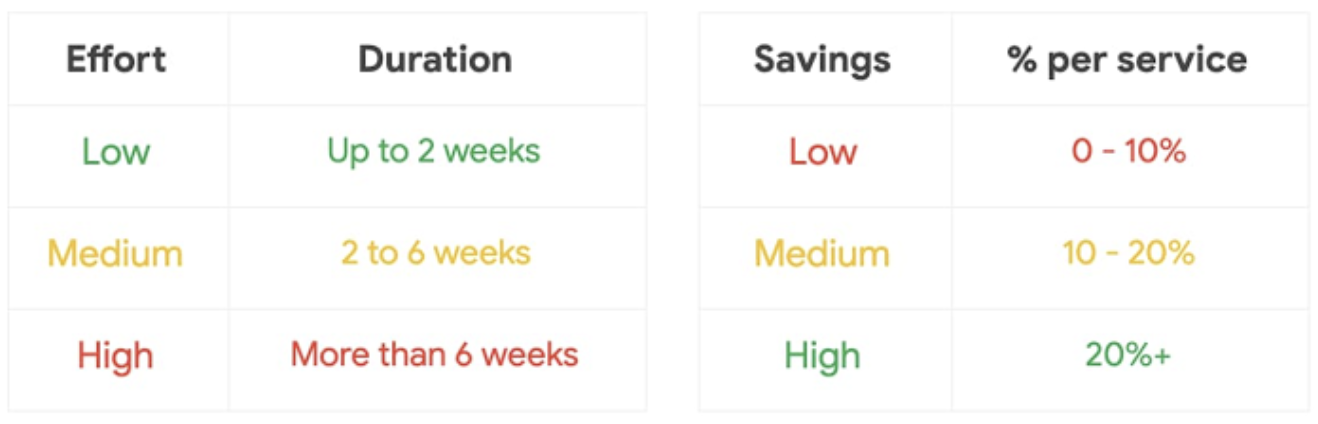Select the '% per service' header
Image resolution: width=1318 pixels, height=424 pixels.
click(1127, 60)
